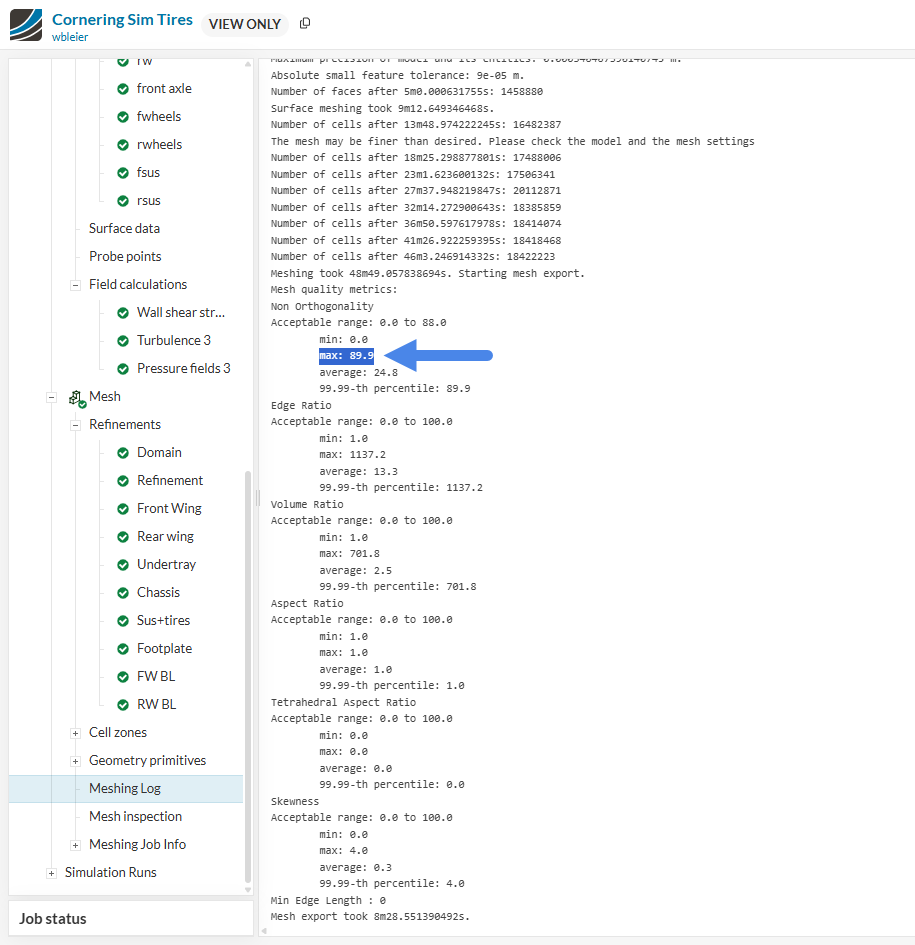Open the Undertray refinement
915x945 pixels.
(166, 565)
